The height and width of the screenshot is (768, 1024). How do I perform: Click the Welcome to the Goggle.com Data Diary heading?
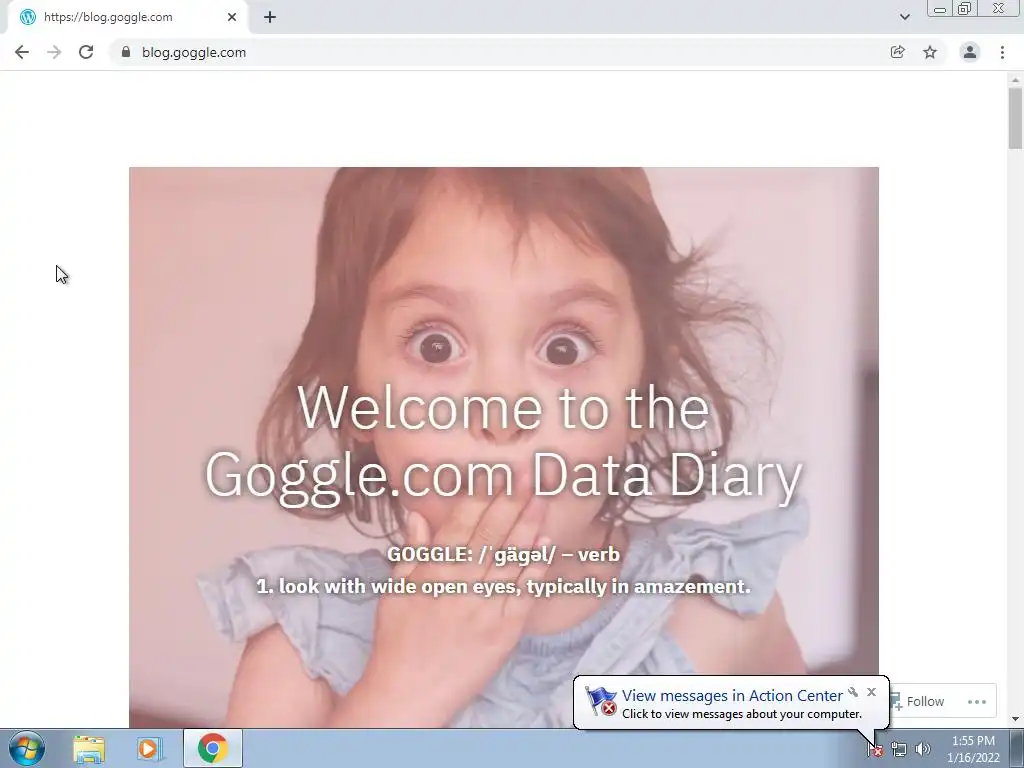pos(504,441)
